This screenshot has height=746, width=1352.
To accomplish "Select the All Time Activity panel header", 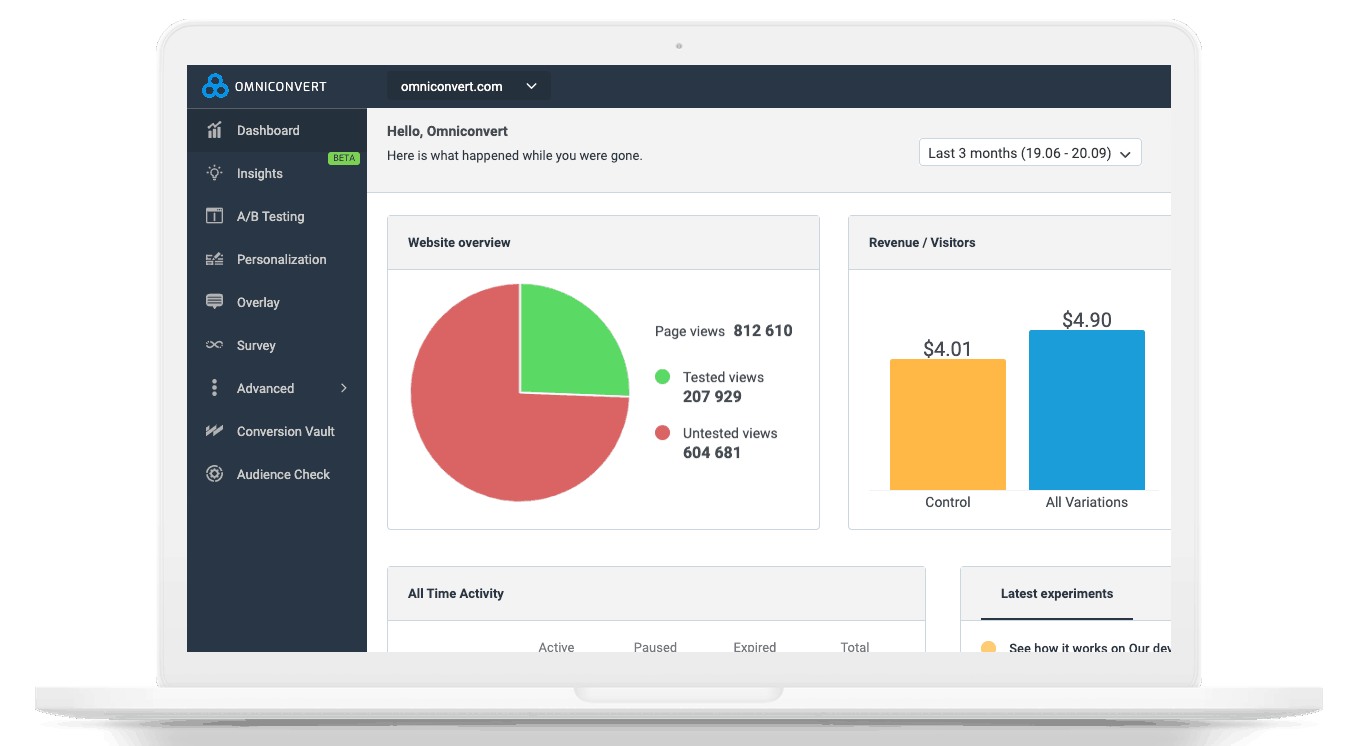I will coord(455,593).
